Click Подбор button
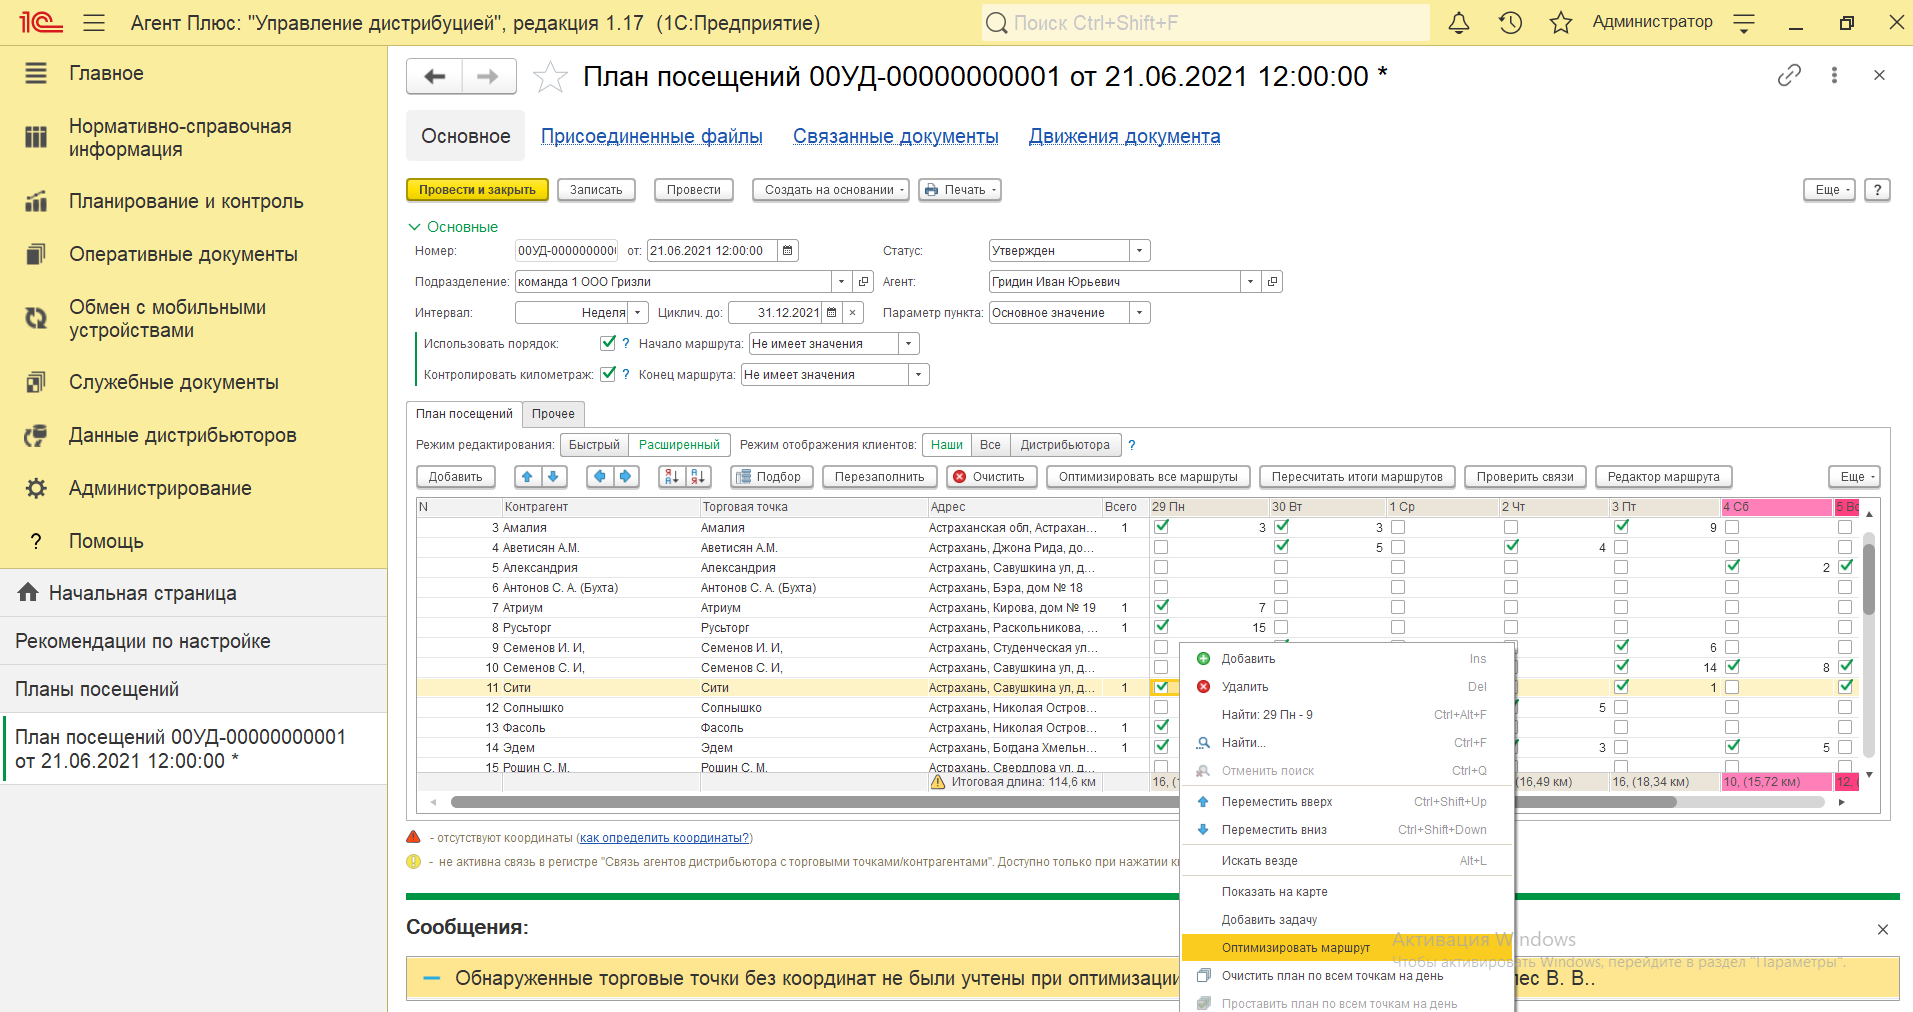Screen dimensions: 1913x1012 pyautogui.click(x=770, y=477)
